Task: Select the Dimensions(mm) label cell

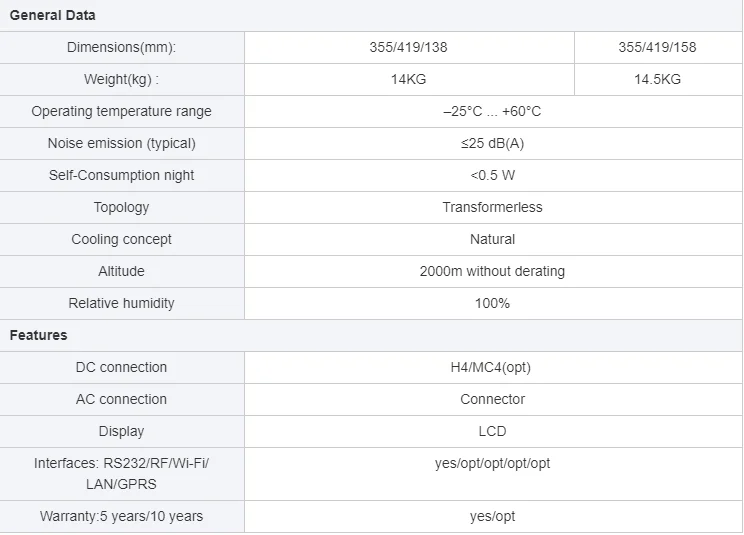Action: (122, 47)
